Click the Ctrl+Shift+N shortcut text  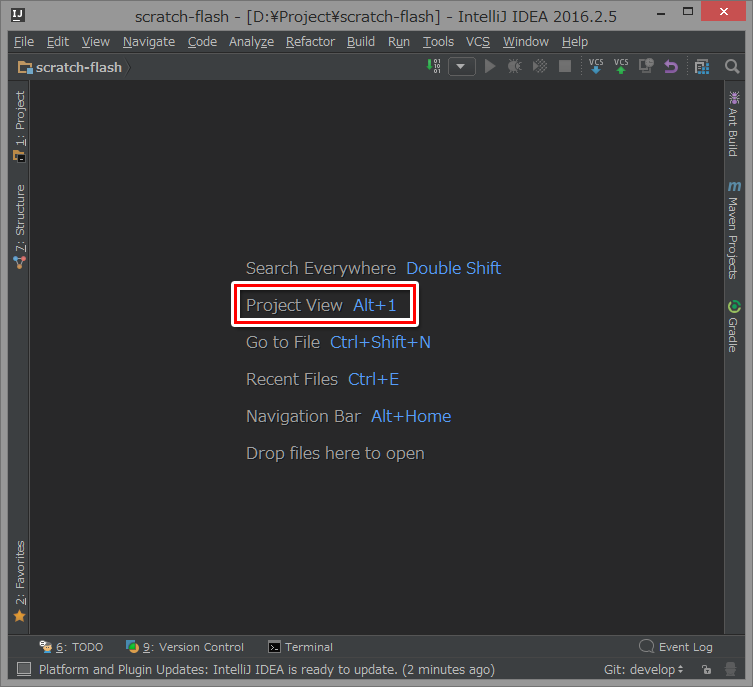click(x=380, y=342)
